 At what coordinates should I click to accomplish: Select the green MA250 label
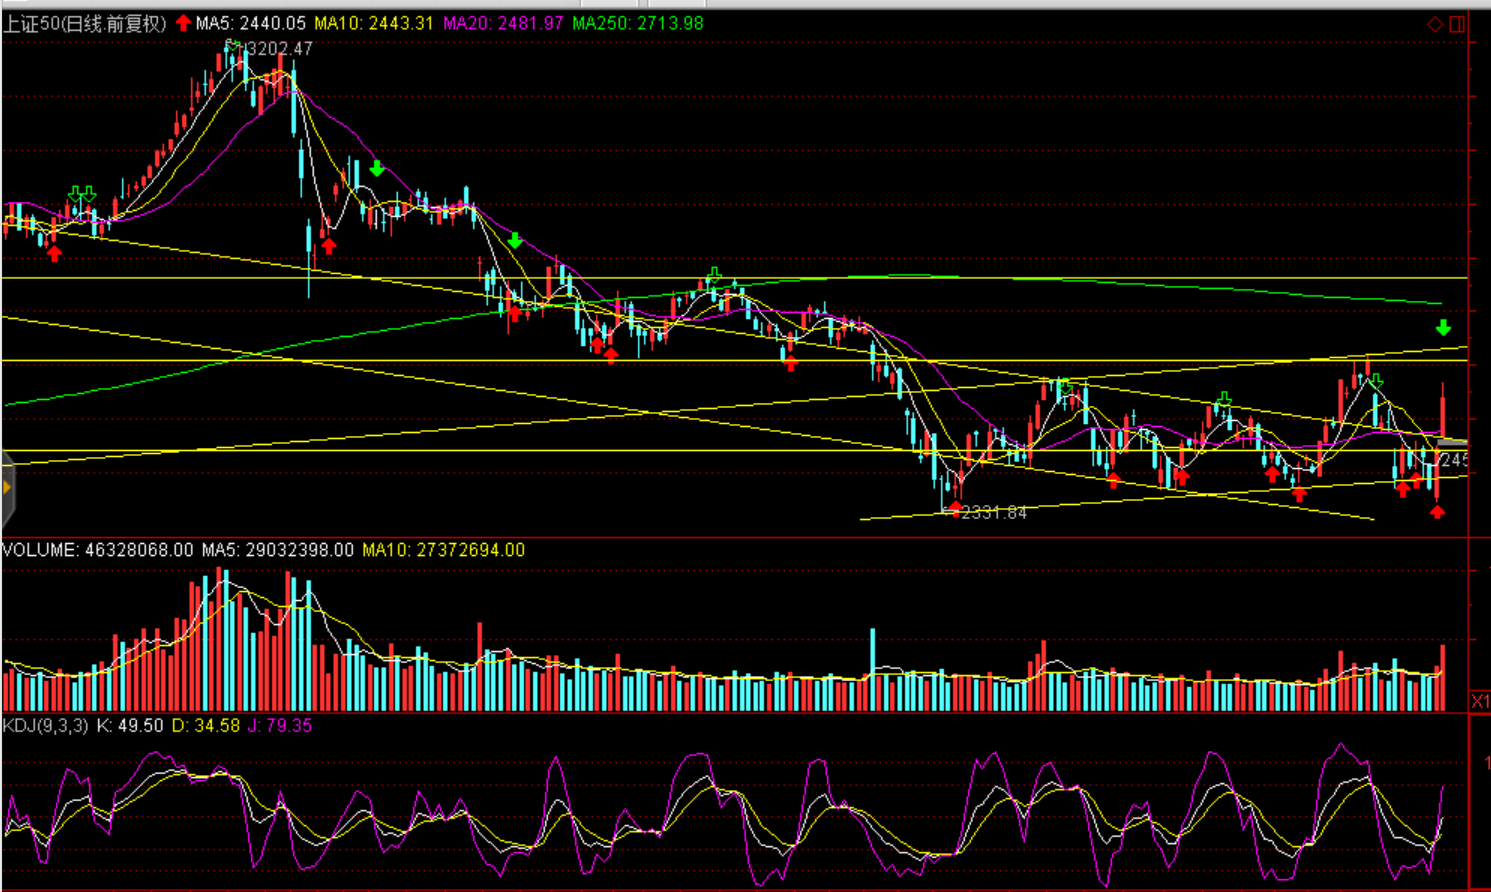click(637, 23)
